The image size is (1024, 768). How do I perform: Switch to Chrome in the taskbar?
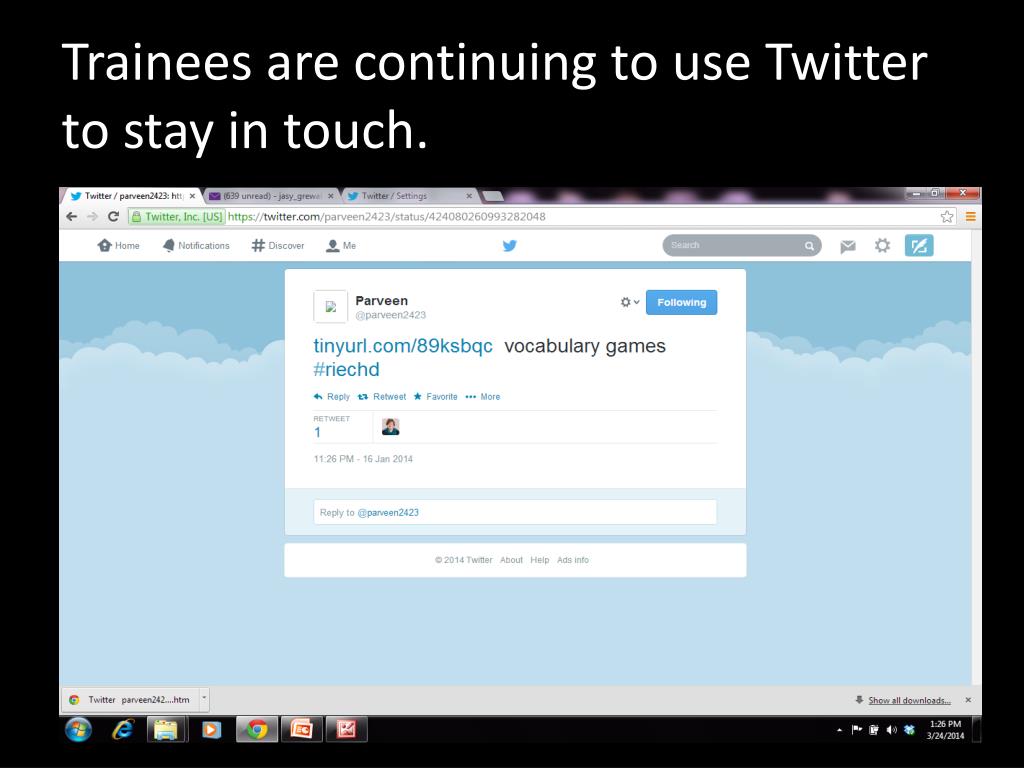(x=257, y=729)
